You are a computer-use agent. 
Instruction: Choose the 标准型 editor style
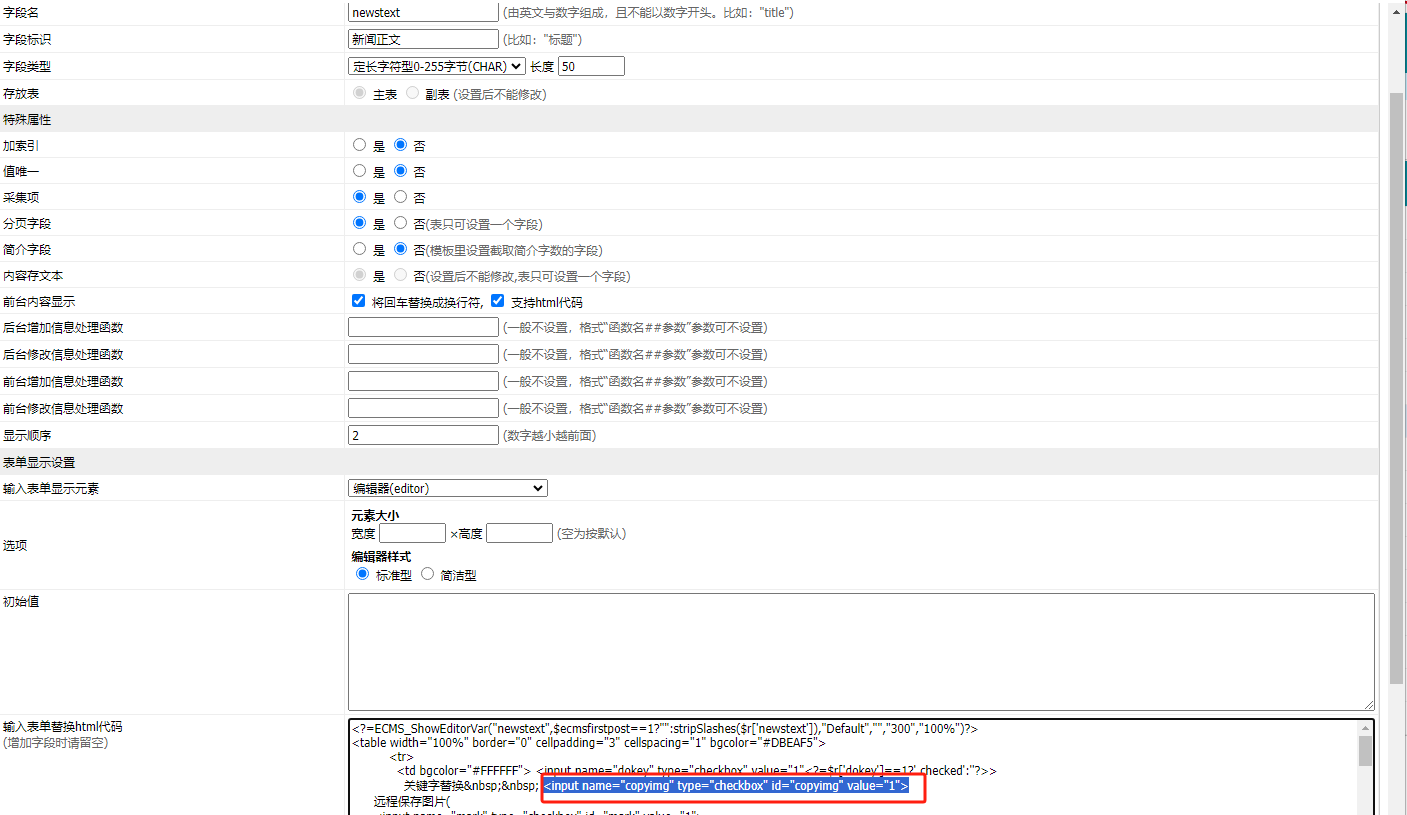(x=362, y=574)
